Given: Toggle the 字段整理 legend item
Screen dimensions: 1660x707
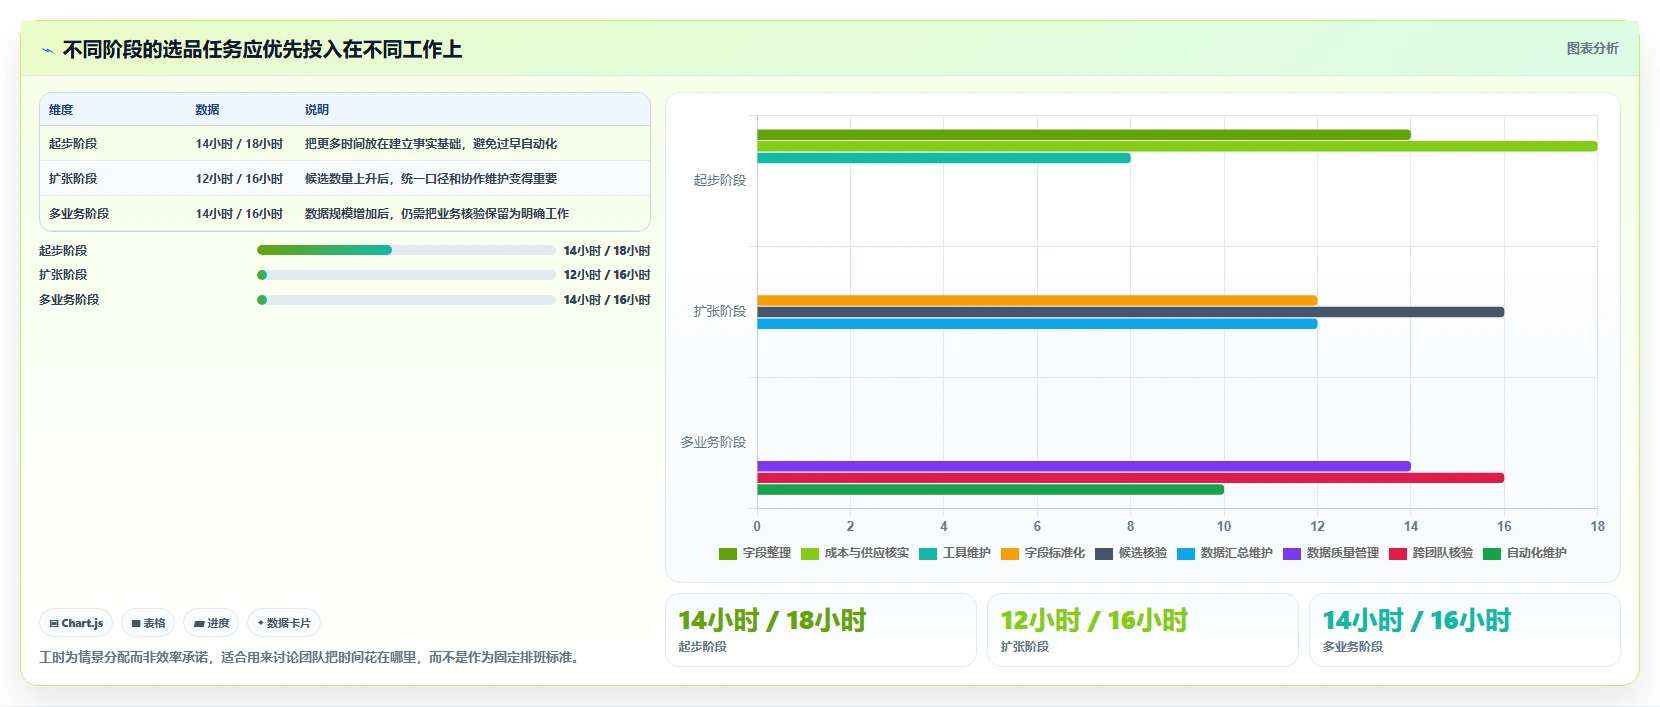Looking at the screenshot, I should (x=755, y=553).
